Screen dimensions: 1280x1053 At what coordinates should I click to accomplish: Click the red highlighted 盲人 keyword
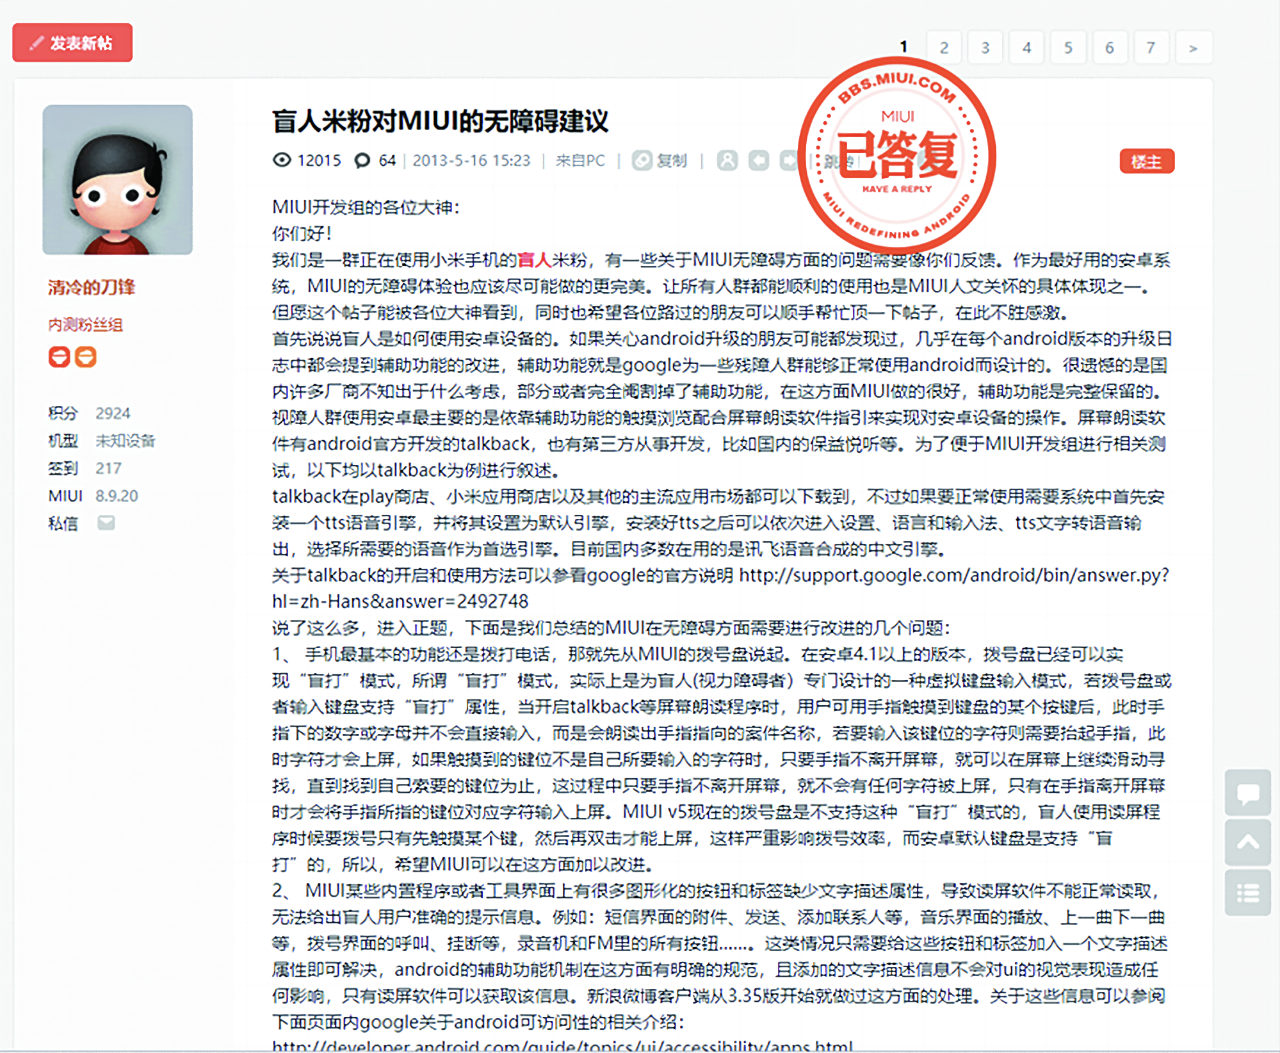[x=535, y=260]
